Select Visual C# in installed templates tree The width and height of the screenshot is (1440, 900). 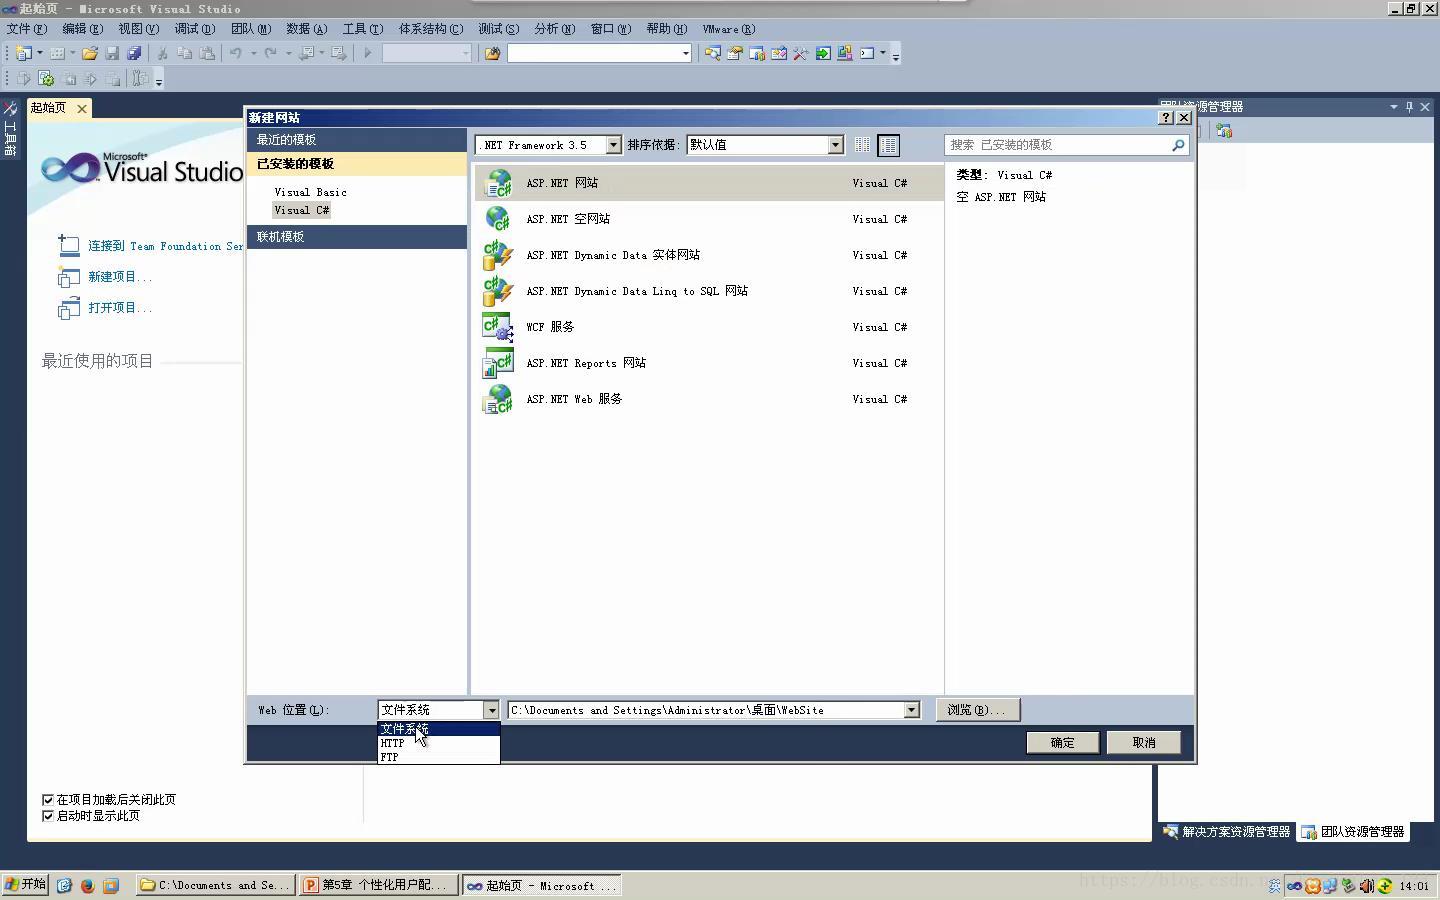[302, 210]
